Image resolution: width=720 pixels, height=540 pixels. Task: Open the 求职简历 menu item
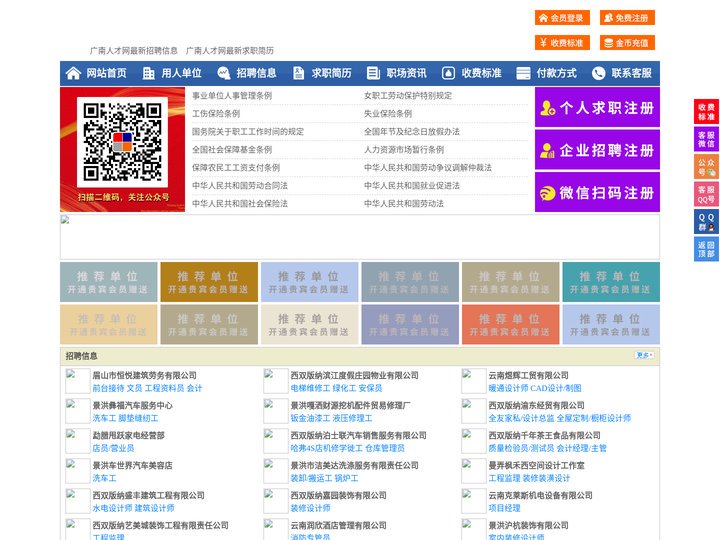pos(332,73)
